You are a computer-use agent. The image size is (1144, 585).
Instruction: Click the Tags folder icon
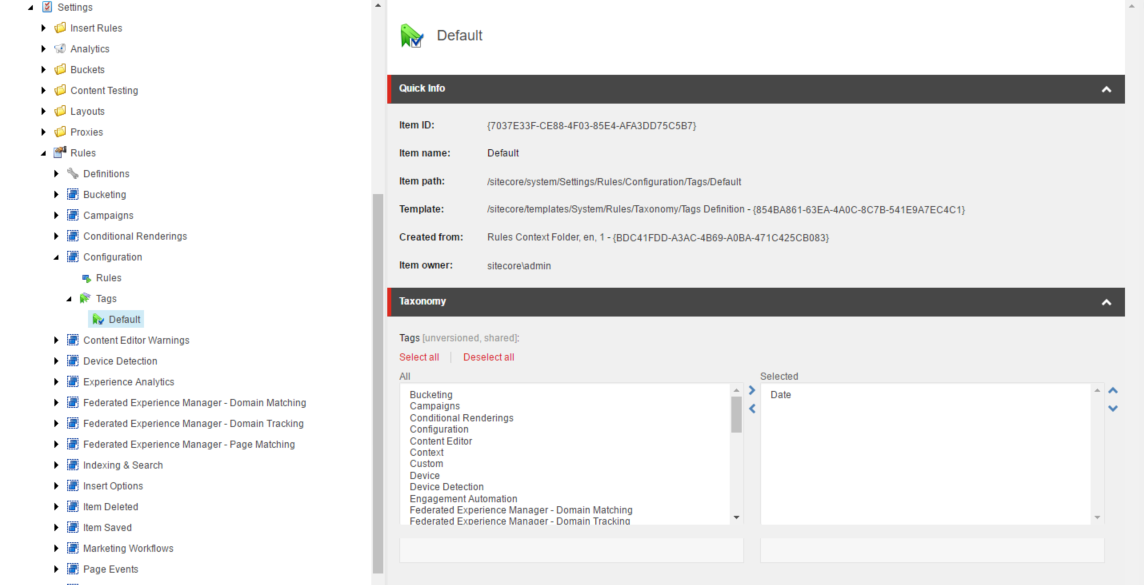pos(86,298)
